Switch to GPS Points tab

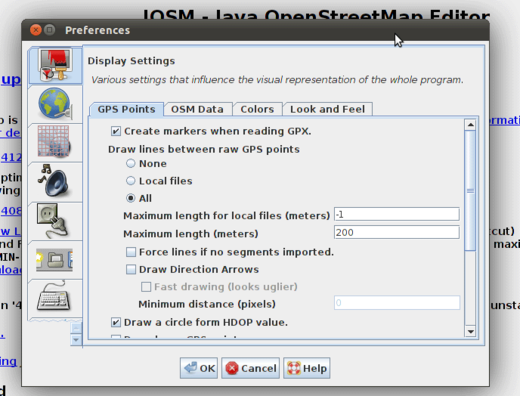coord(127,109)
